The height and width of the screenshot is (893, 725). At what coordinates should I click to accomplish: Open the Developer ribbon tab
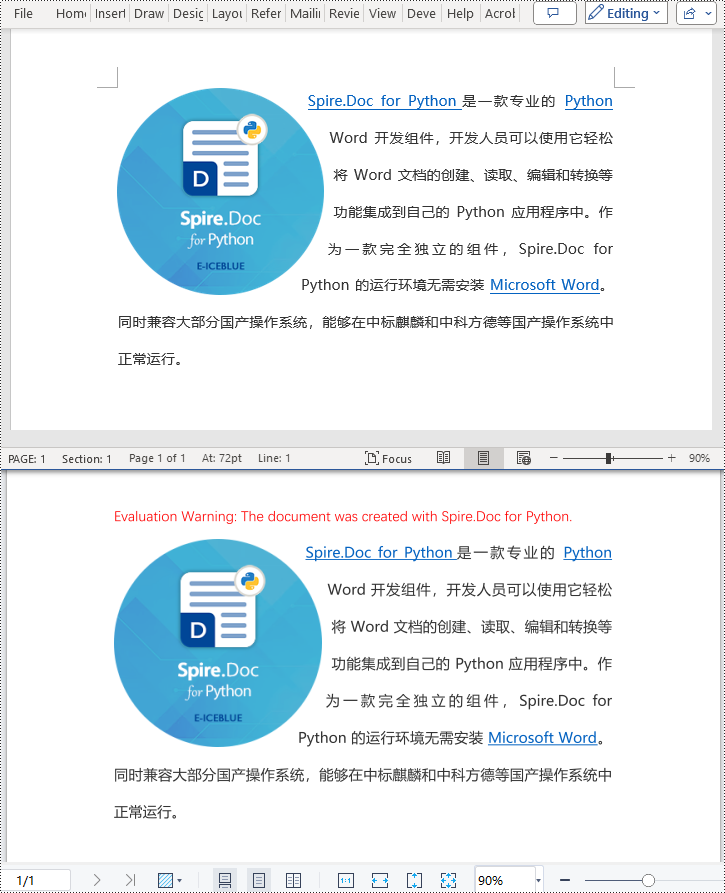click(421, 13)
